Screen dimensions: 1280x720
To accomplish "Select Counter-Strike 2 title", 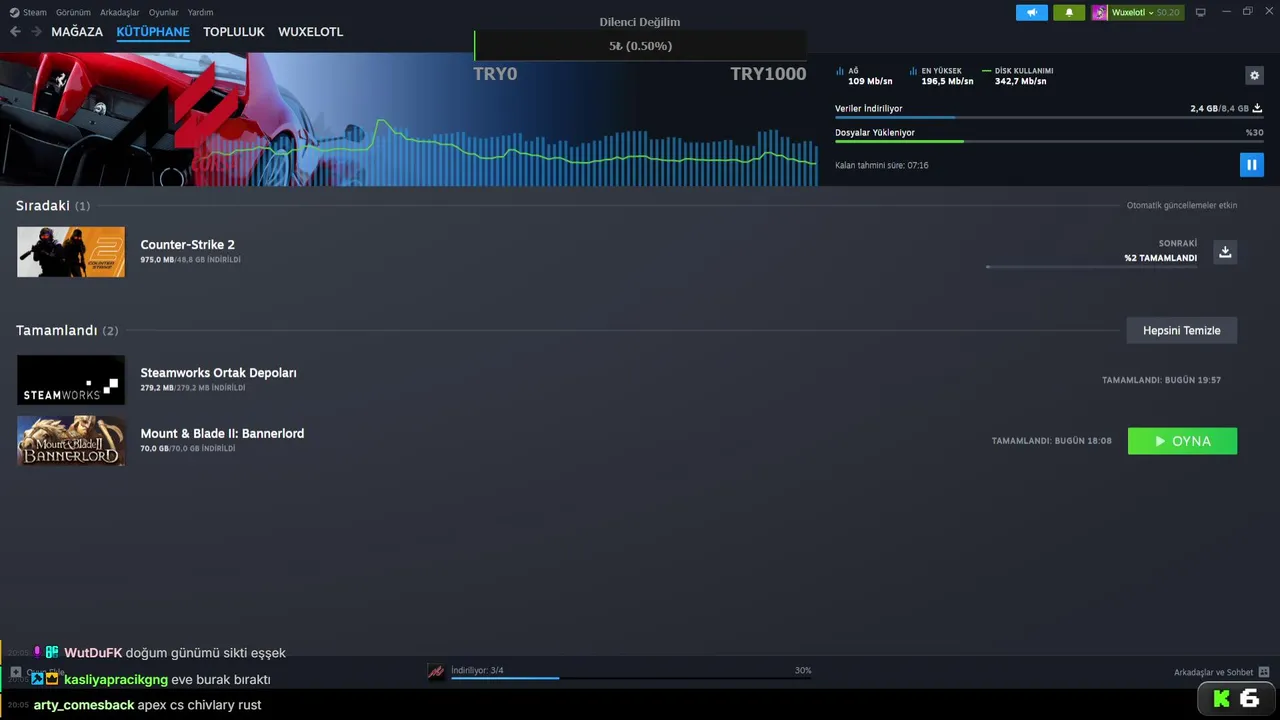I will point(188,244).
